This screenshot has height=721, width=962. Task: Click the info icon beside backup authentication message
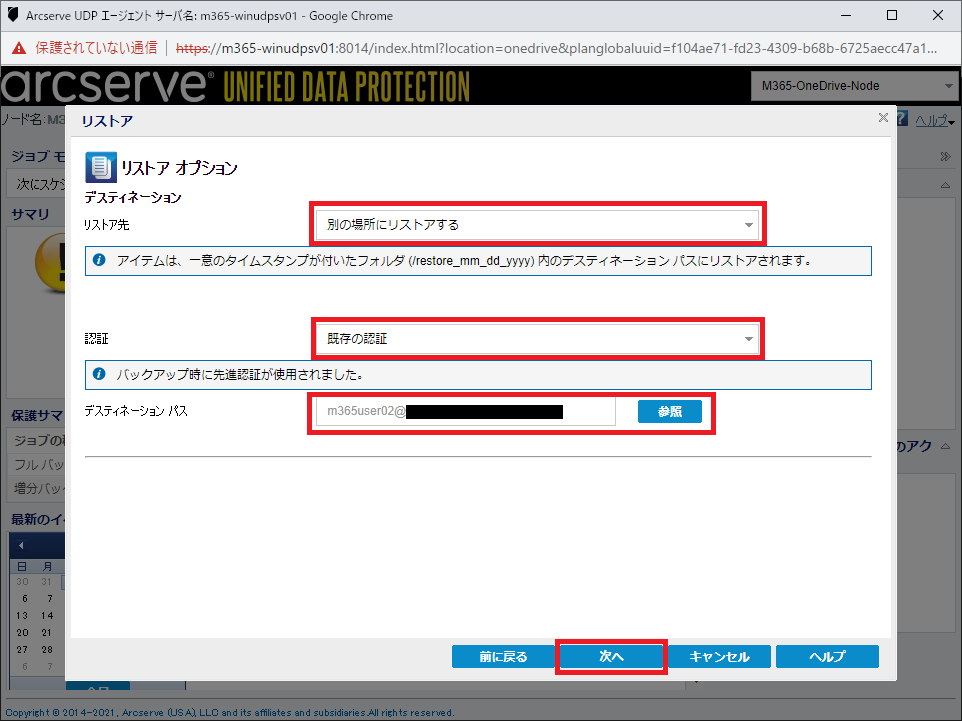99,374
